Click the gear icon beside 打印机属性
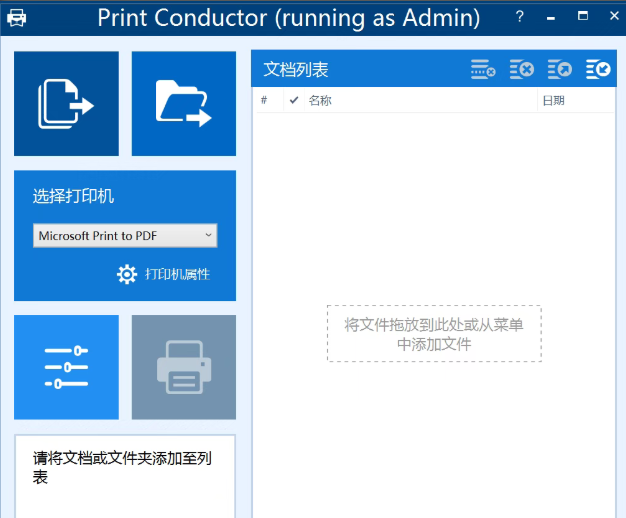626x518 pixels. tap(127, 274)
